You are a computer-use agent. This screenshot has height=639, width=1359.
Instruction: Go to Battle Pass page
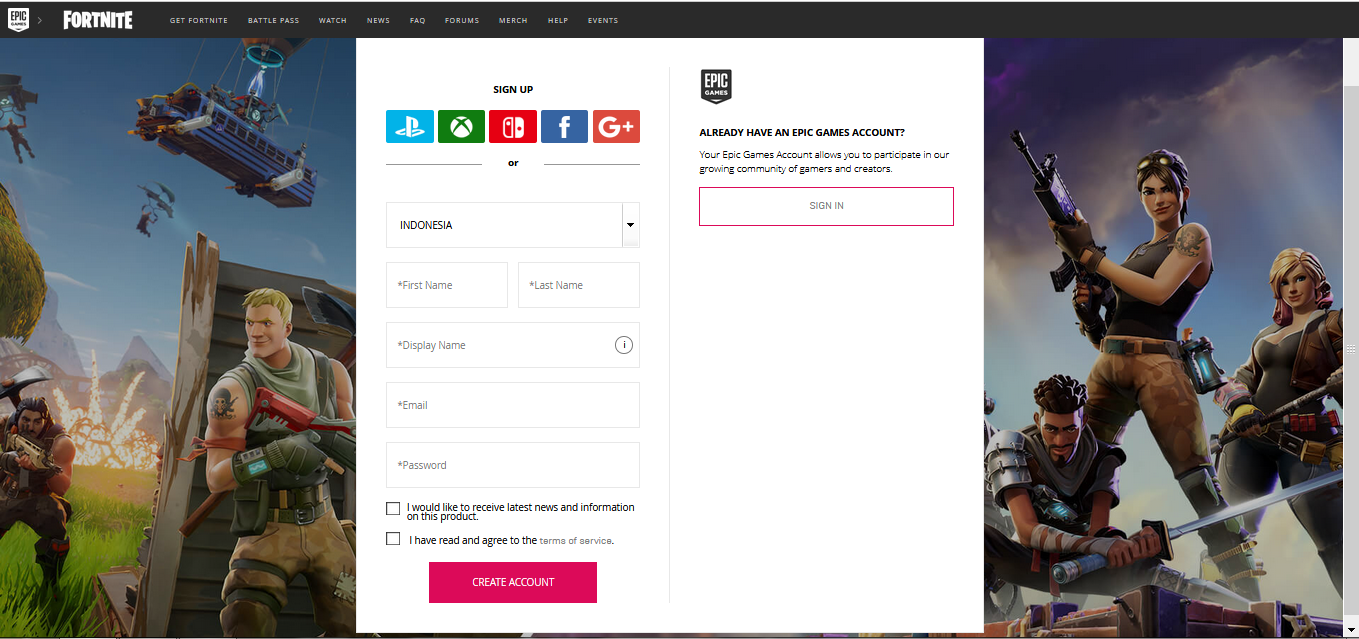click(273, 21)
